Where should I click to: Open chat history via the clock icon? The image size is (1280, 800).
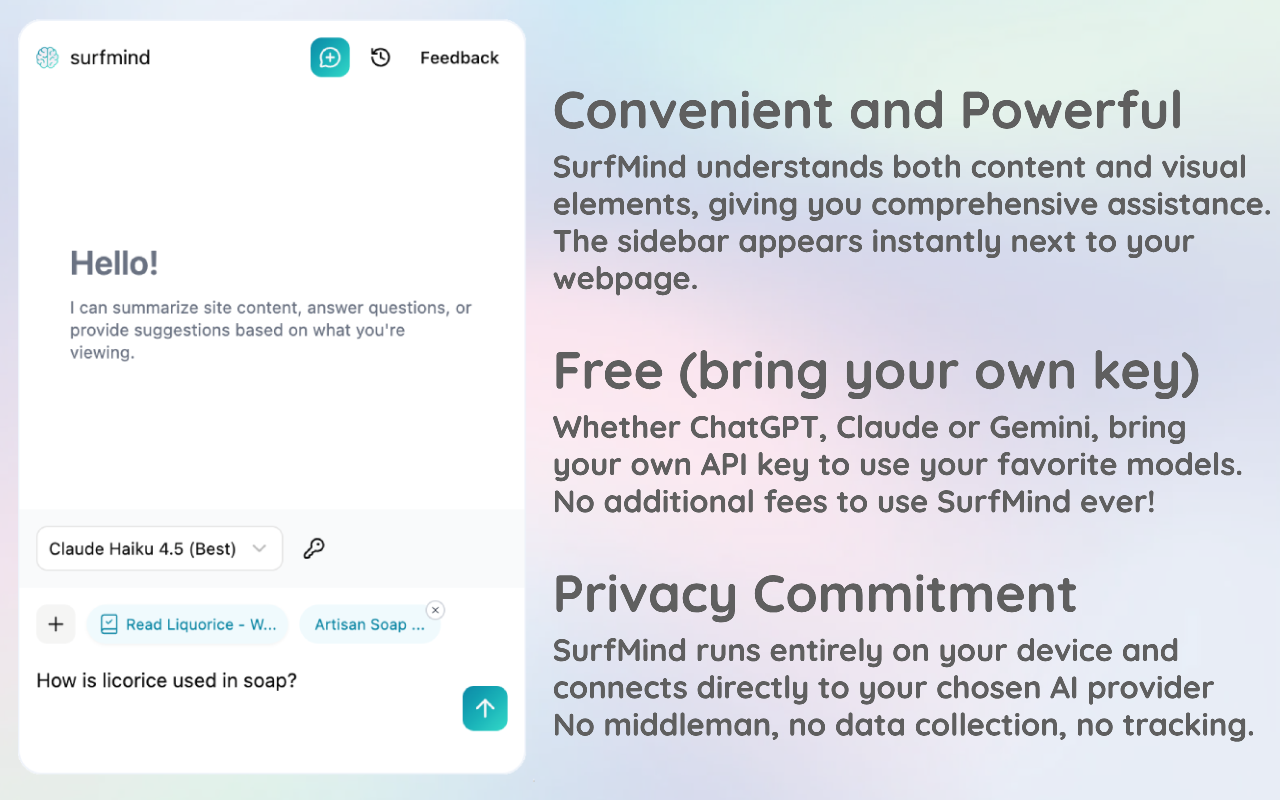coord(380,58)
